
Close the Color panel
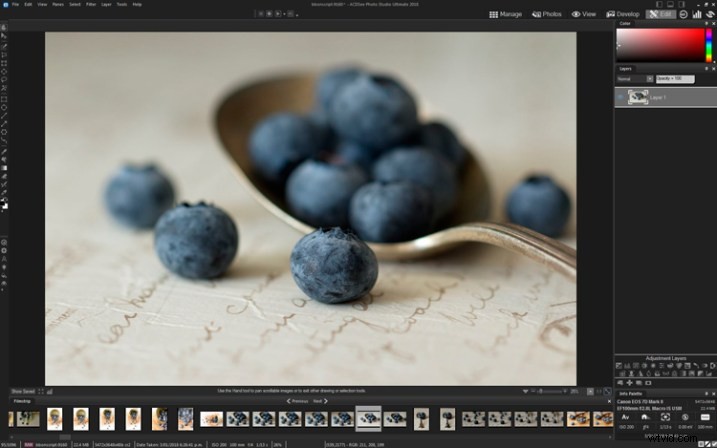point(713,23)
